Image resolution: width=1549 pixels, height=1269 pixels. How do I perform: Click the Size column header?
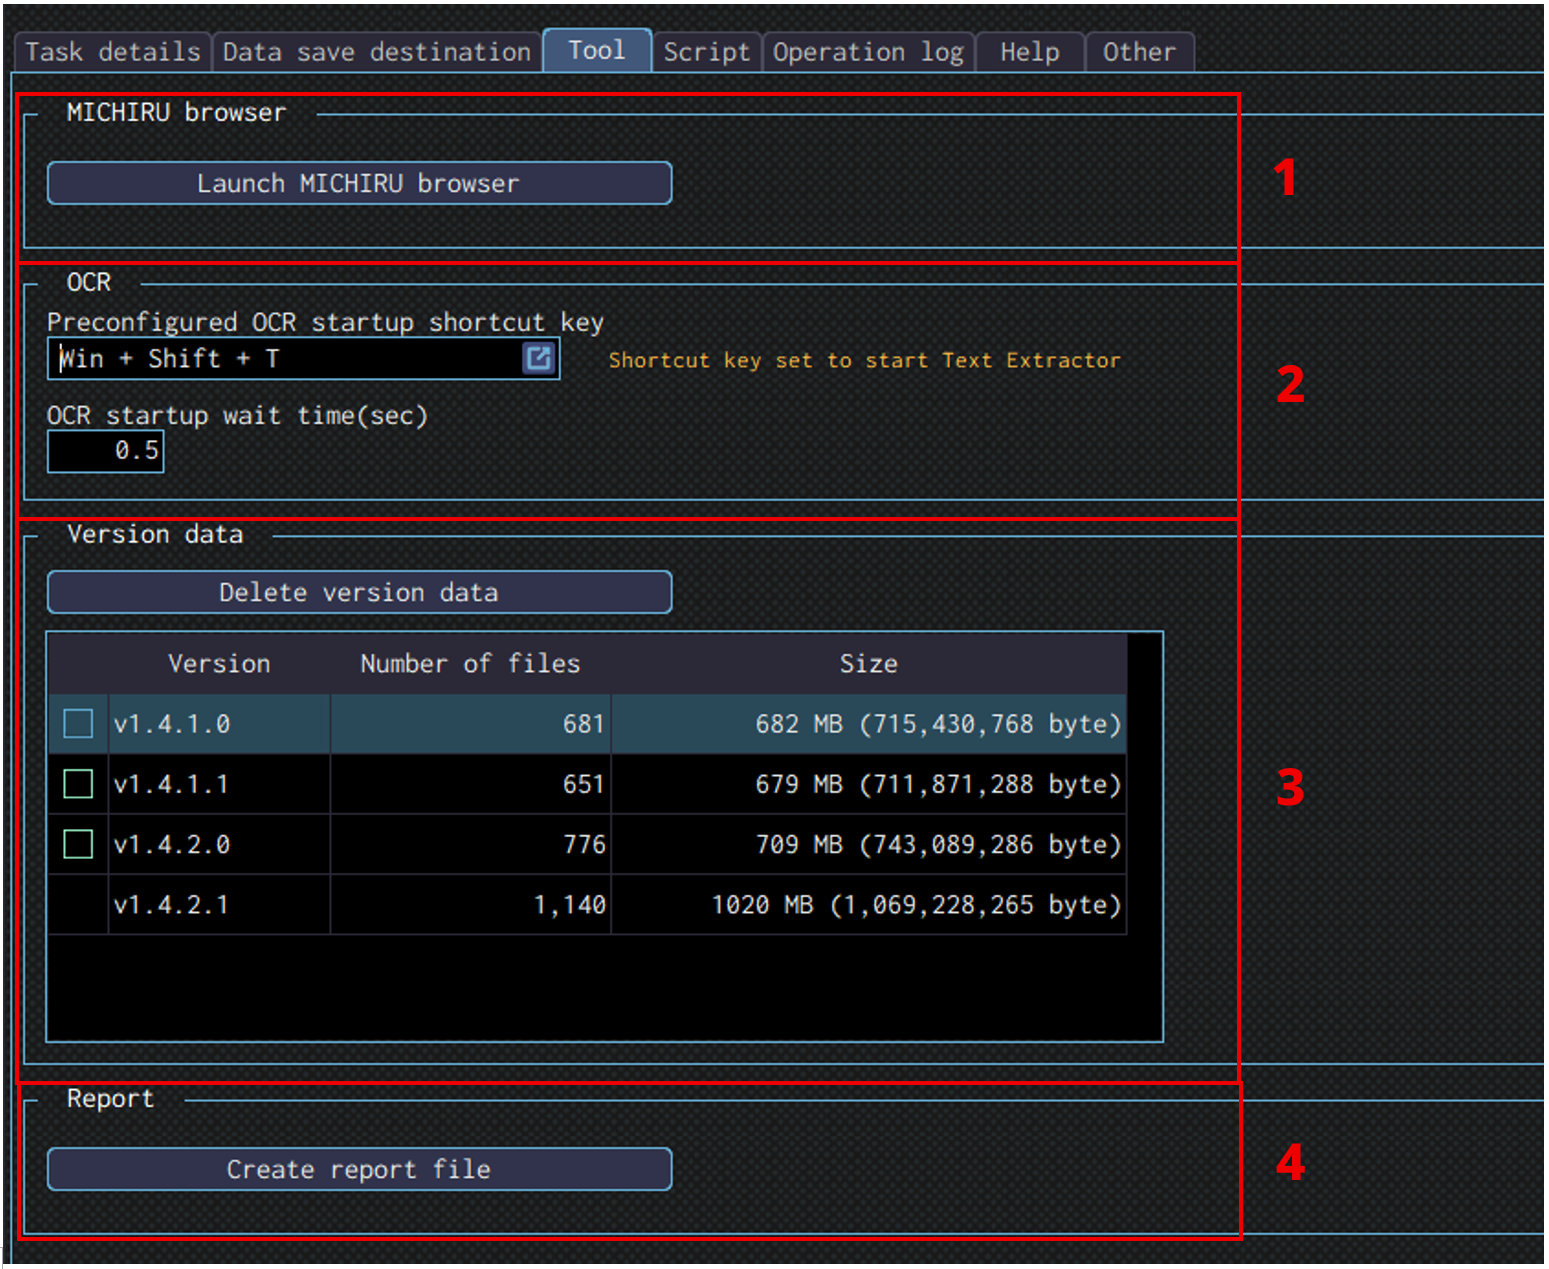[x=868, y=664]
